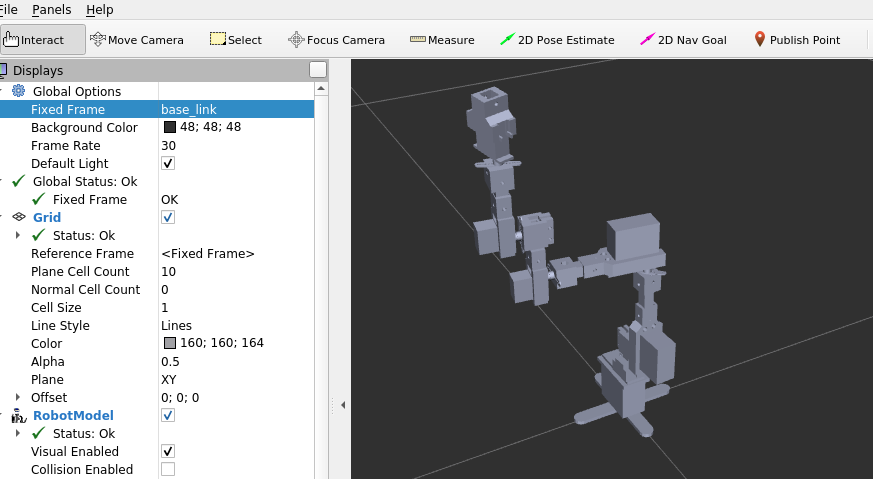Expand the RobotModel Status Ok row

click(x=18, y=433)
